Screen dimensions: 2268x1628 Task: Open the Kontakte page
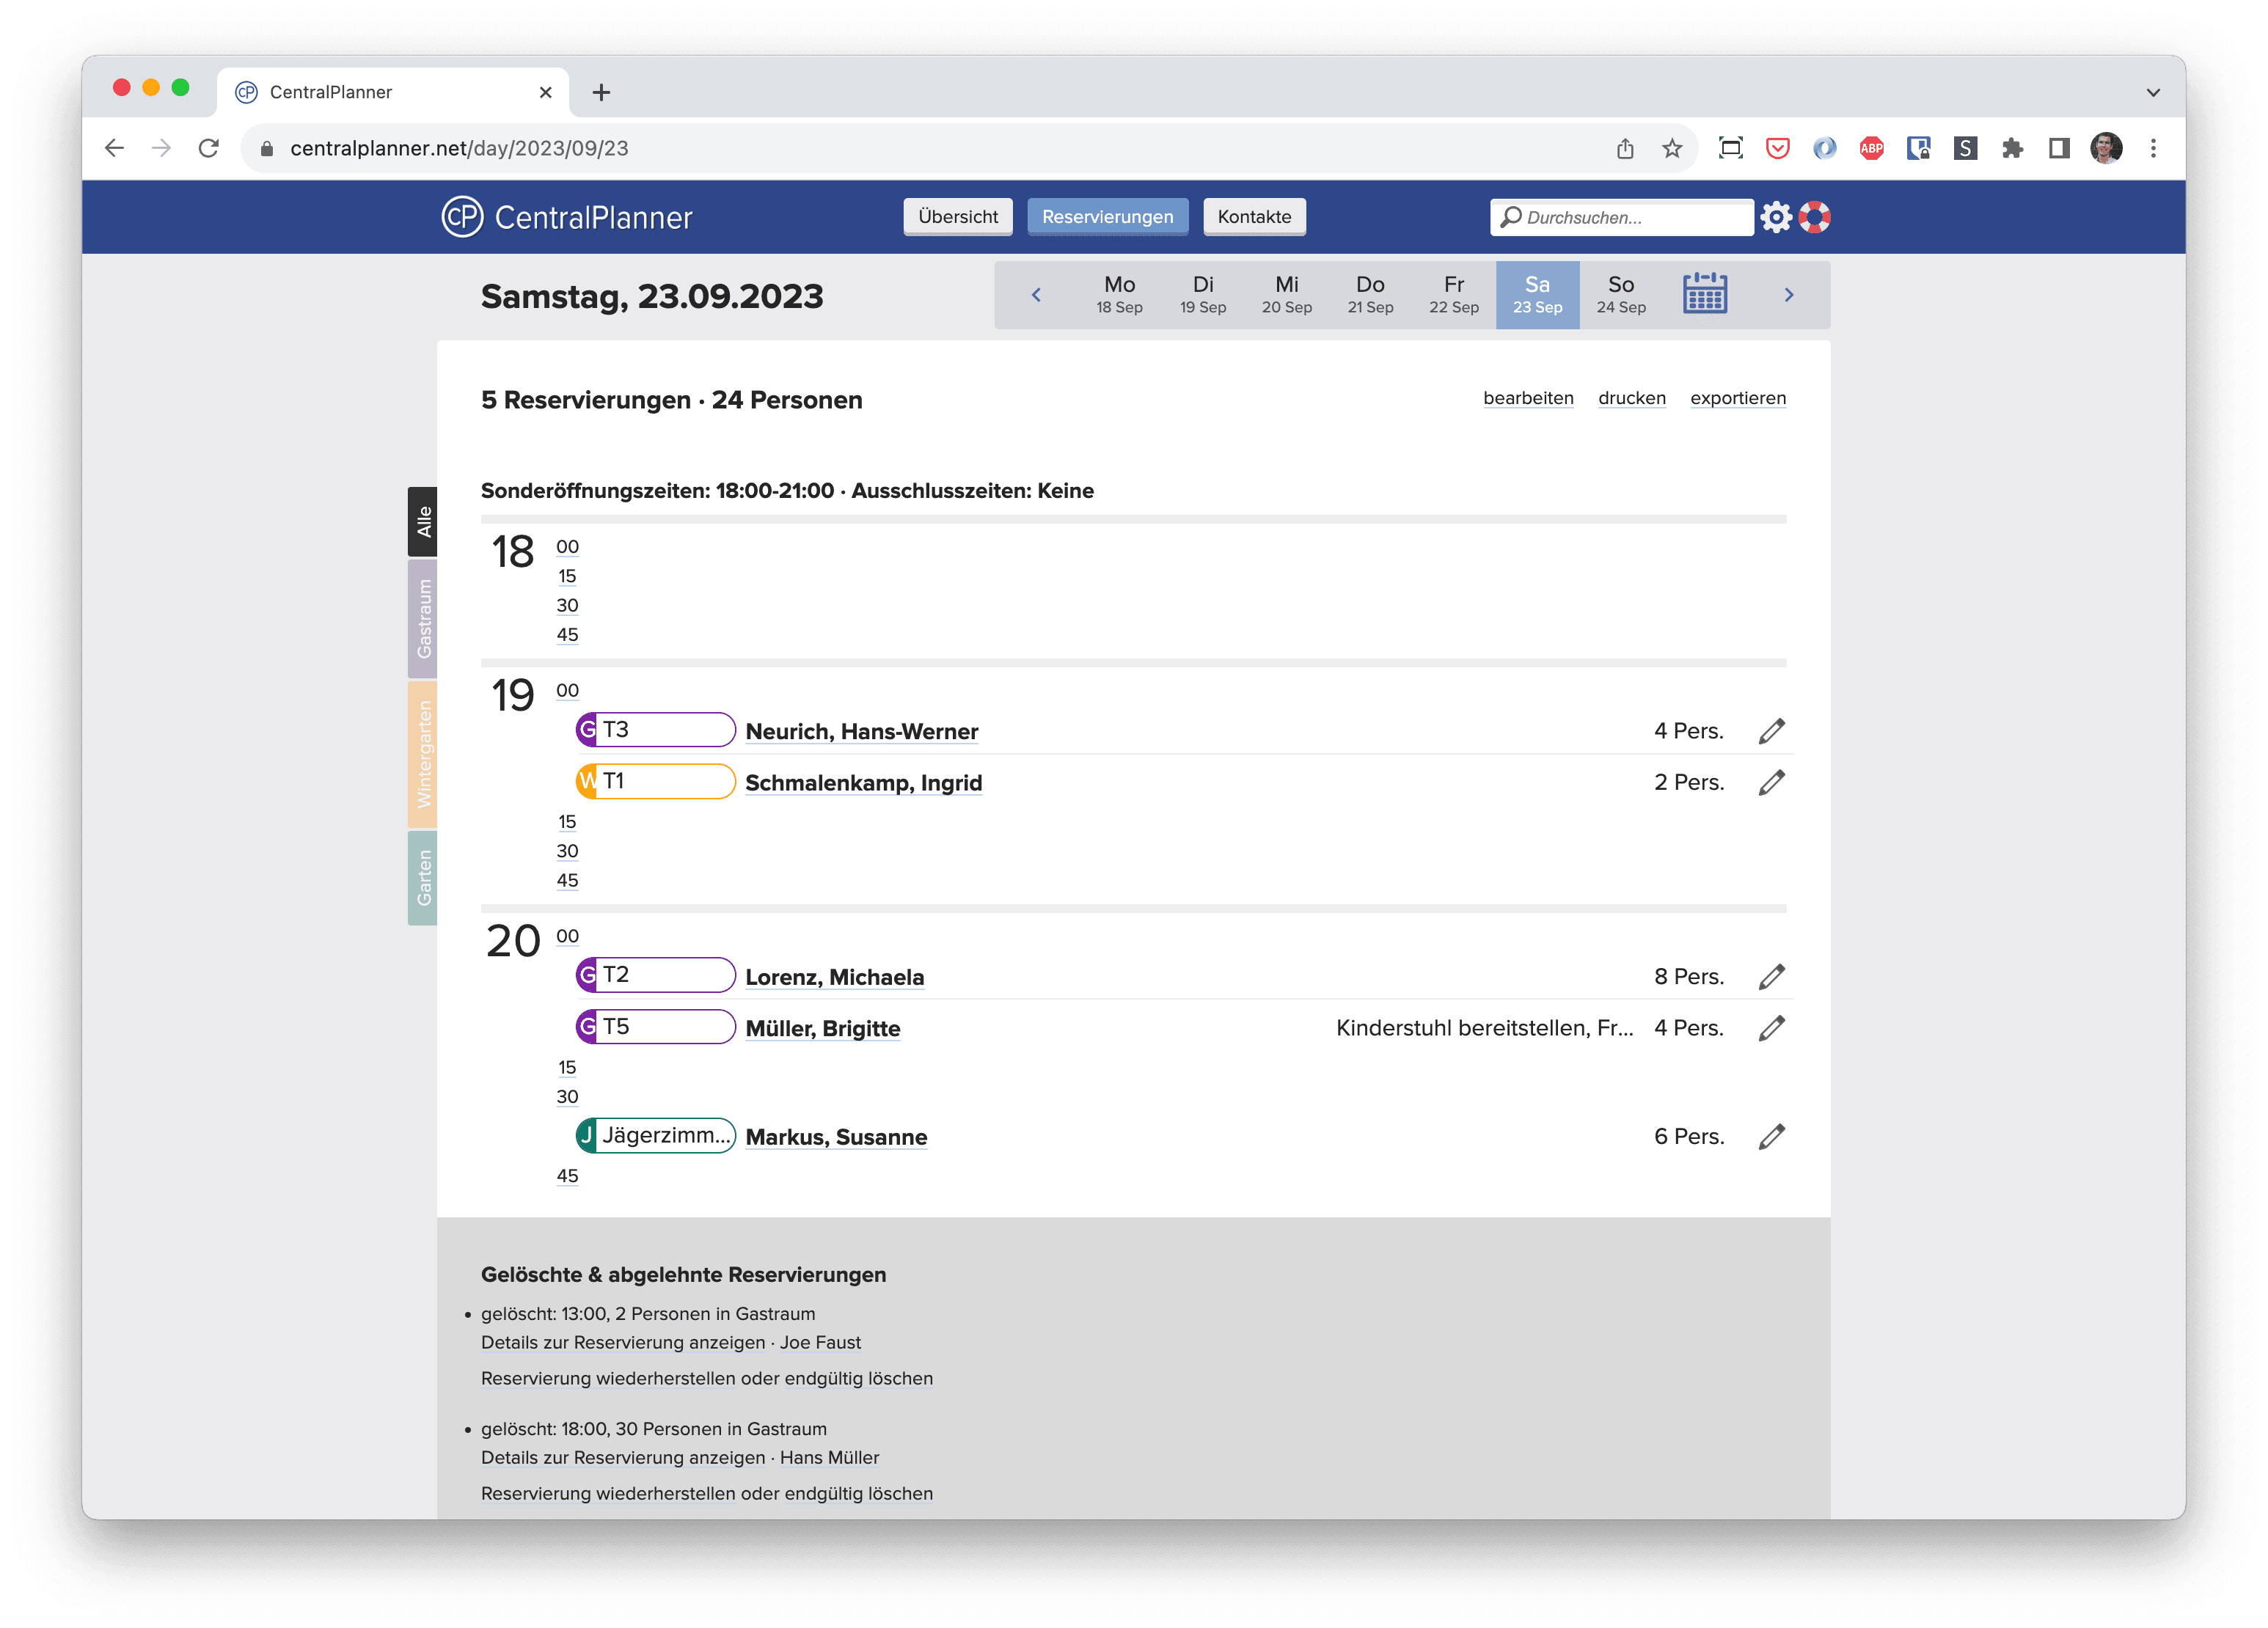1254,217
